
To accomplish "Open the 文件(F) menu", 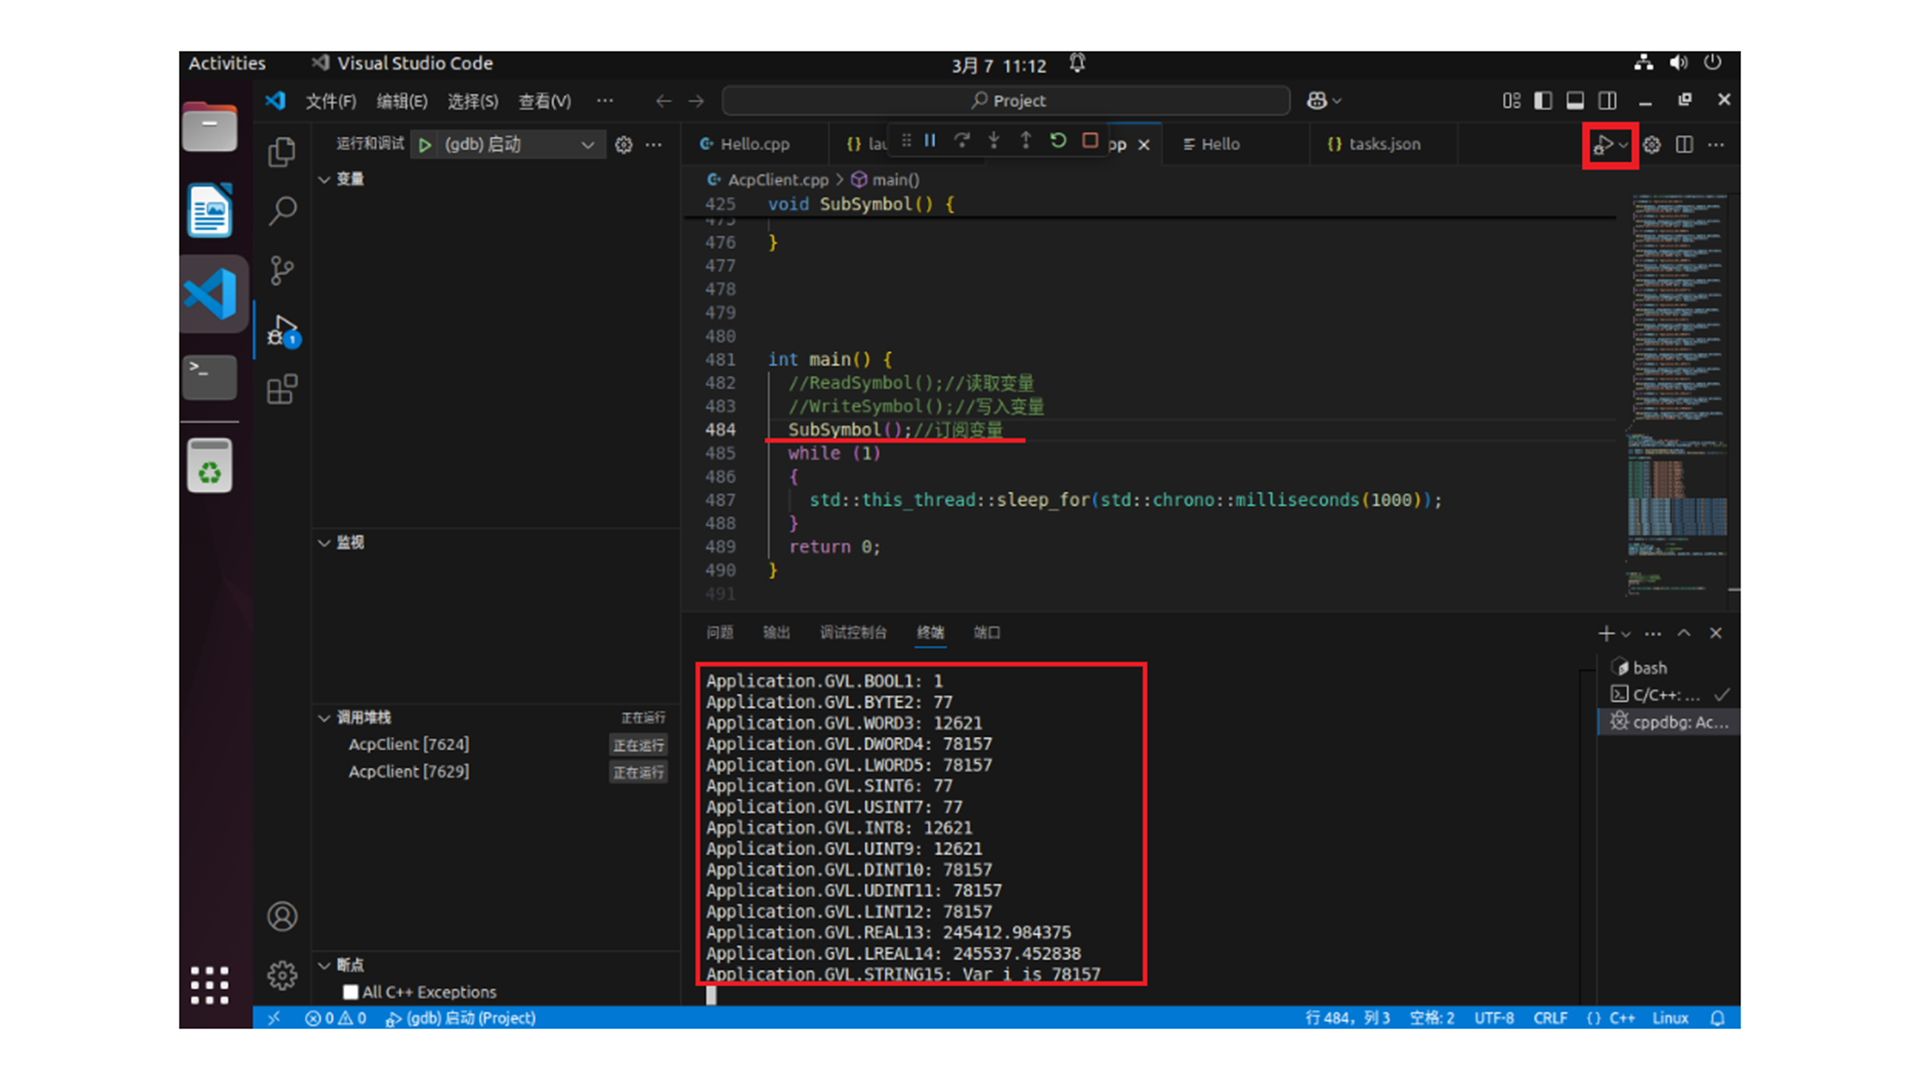I will coord(330,101).
